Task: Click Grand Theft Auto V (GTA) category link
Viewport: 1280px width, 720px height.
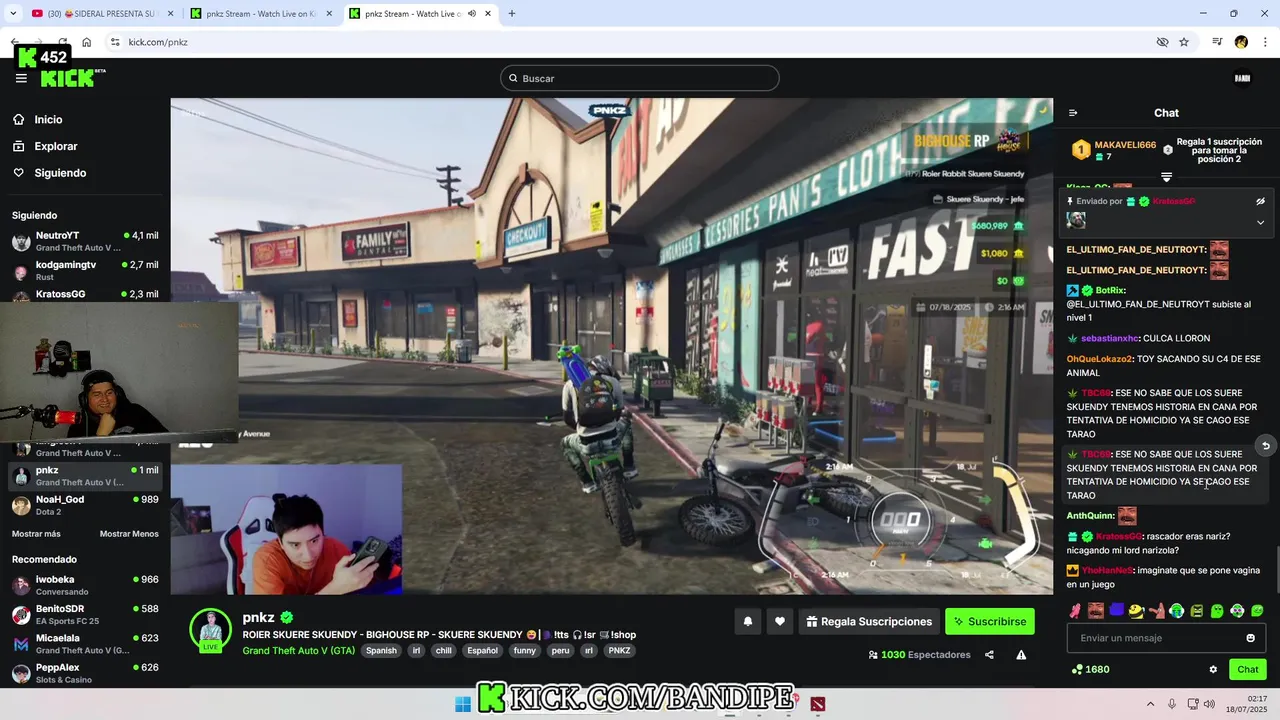Action: [x=298, y=651]
